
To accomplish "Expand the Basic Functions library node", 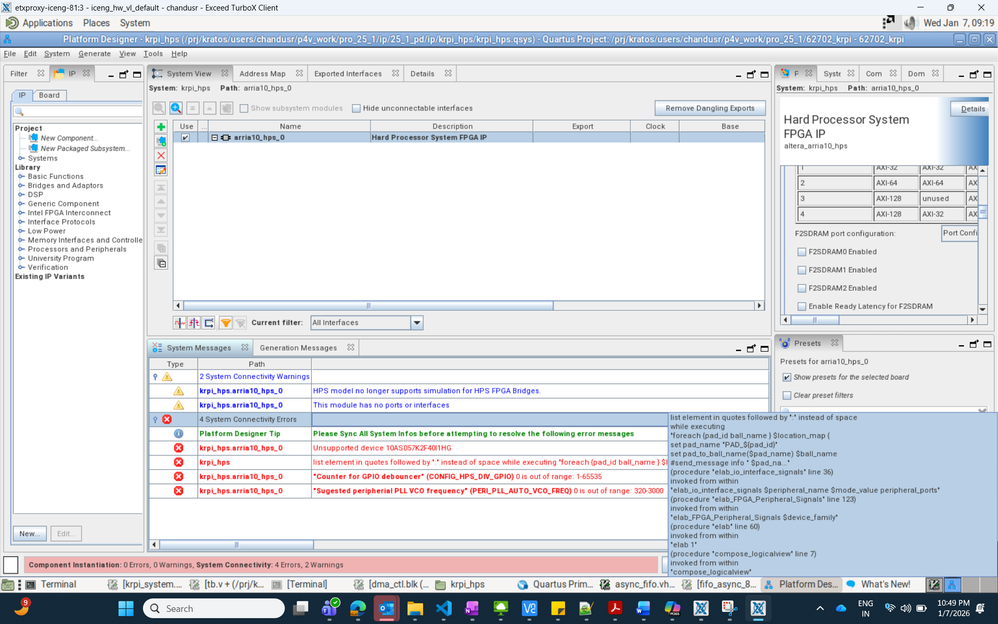I will point(21,177).
